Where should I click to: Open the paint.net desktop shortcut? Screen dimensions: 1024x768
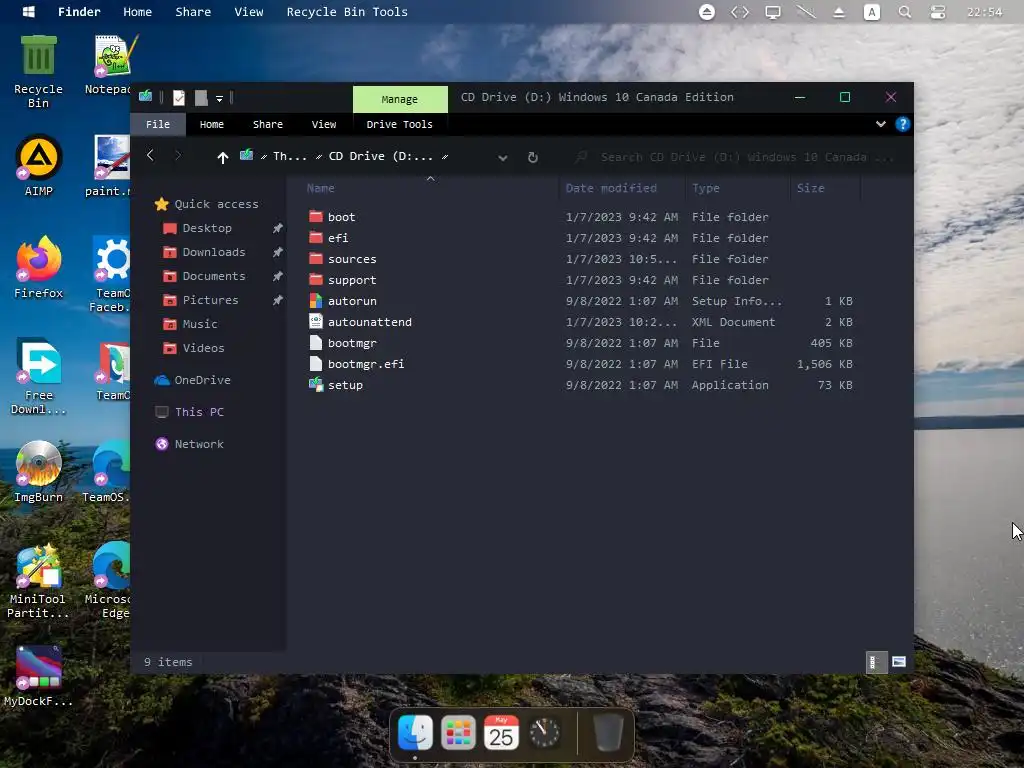point(111,166)
